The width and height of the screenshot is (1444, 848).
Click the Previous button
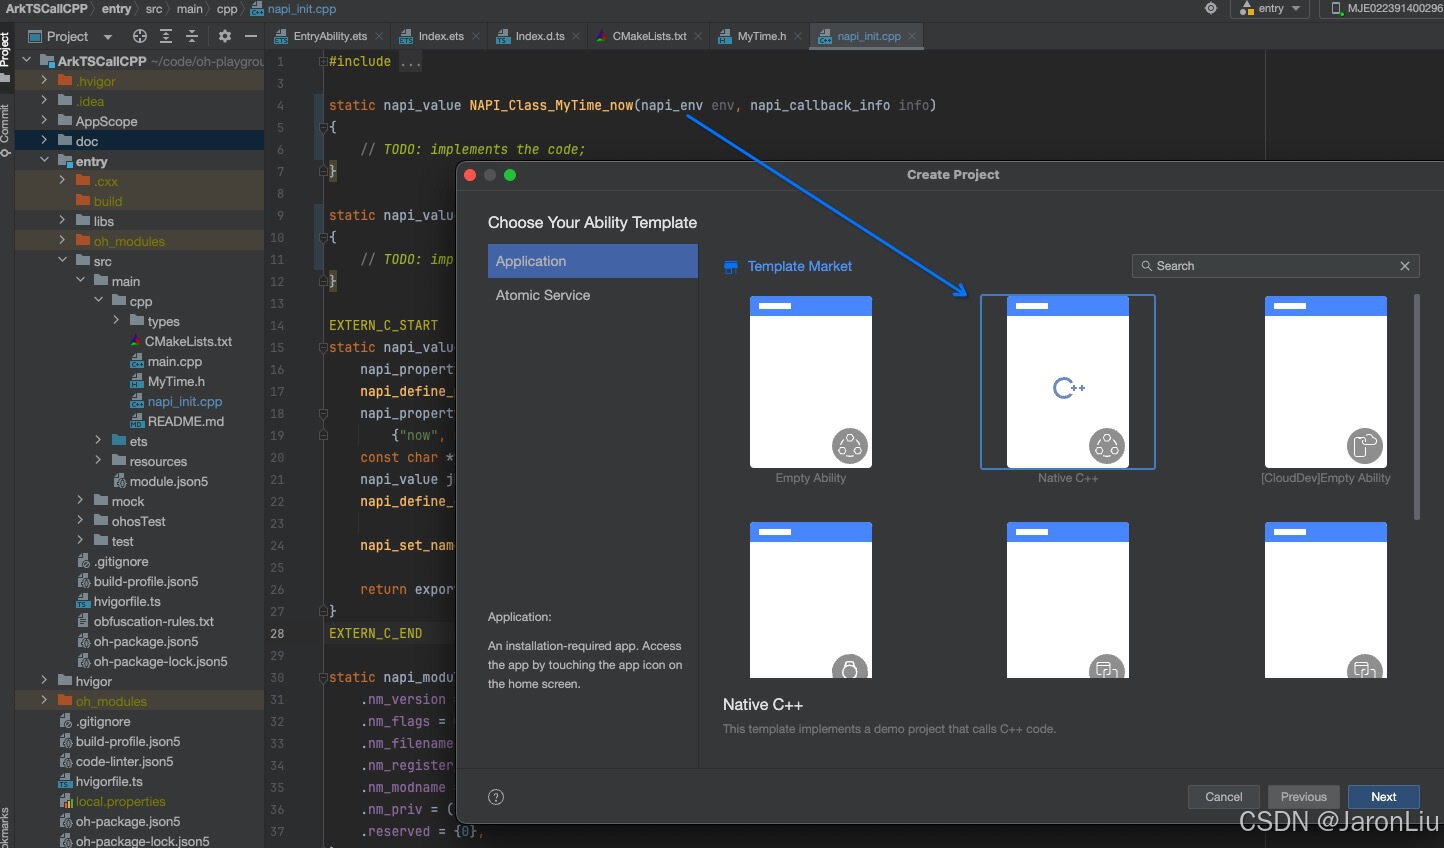tap(1303, 797)
